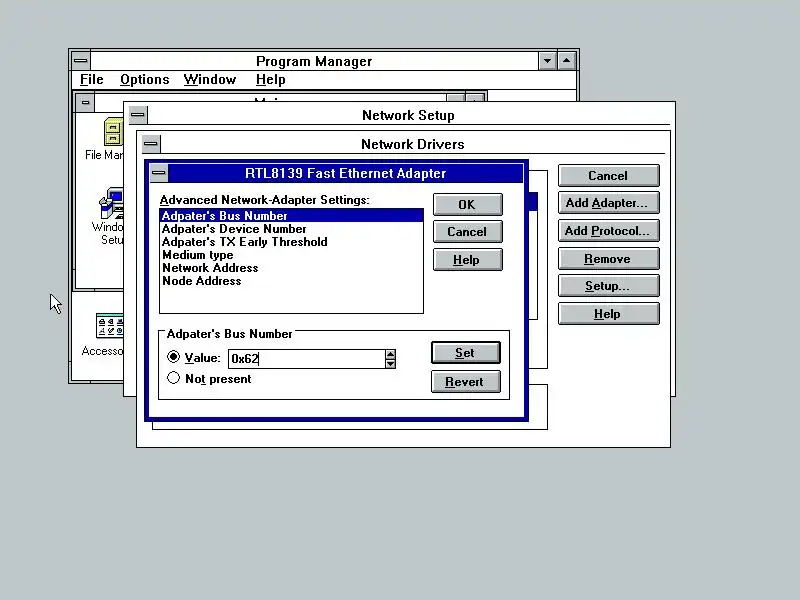Viewport: 800px width, 600px height.
Task: Increase bus number with up spinner arrow
Action: click(x=390, y=354)
